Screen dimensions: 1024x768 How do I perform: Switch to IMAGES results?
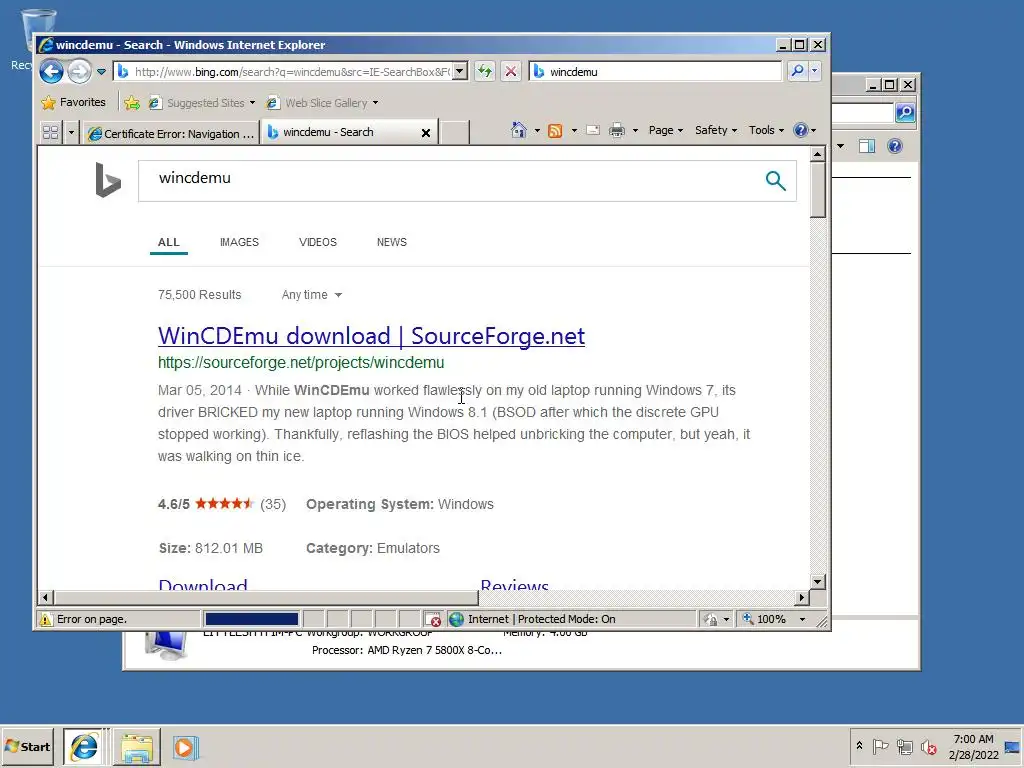(x=239, y=242)
